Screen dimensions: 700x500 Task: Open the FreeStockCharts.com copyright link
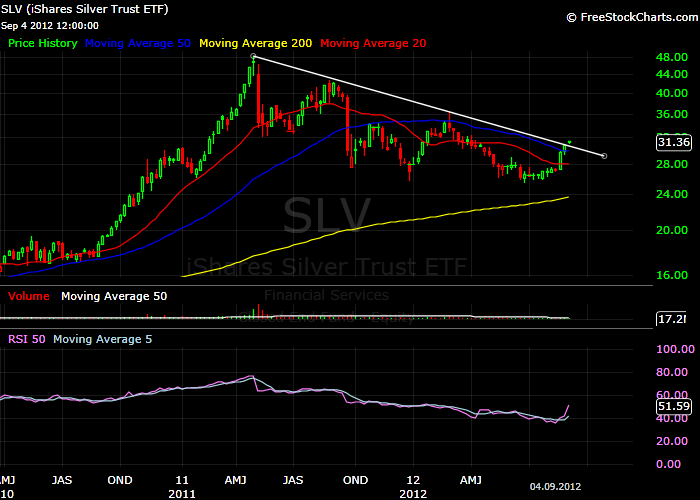tap(632, 17)
